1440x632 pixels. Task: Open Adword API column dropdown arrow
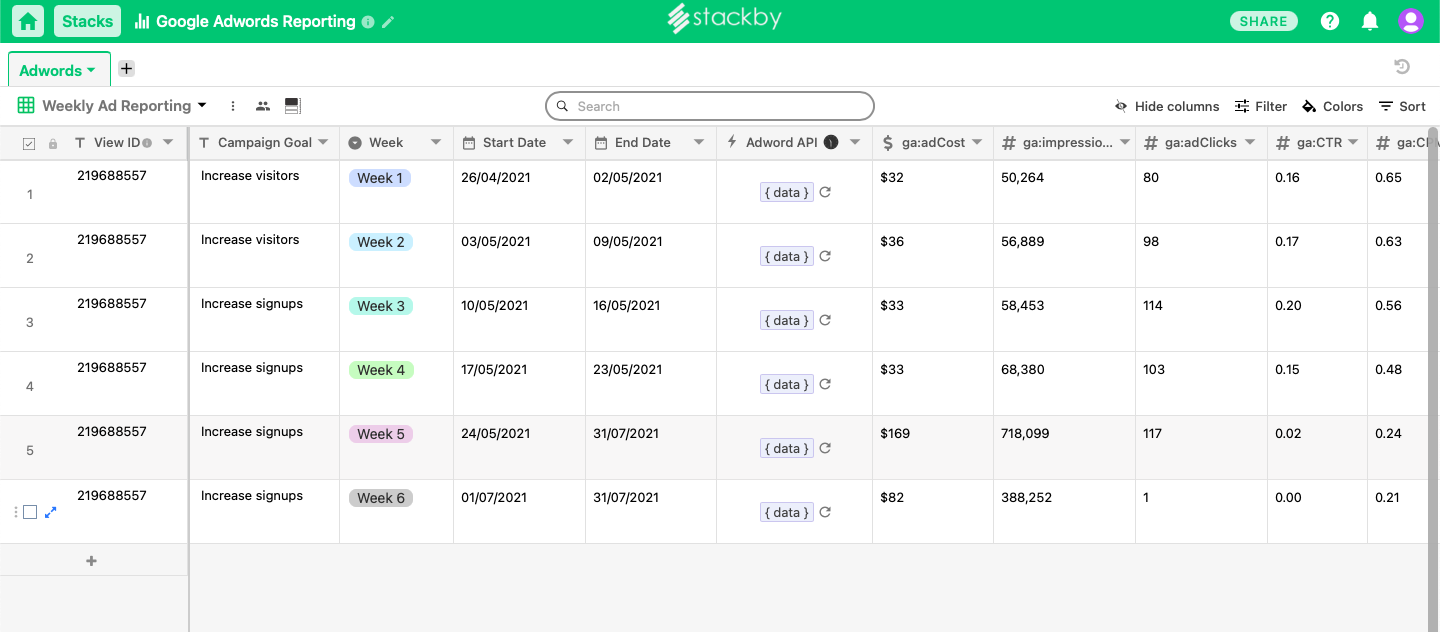click(x=855, y=142)
